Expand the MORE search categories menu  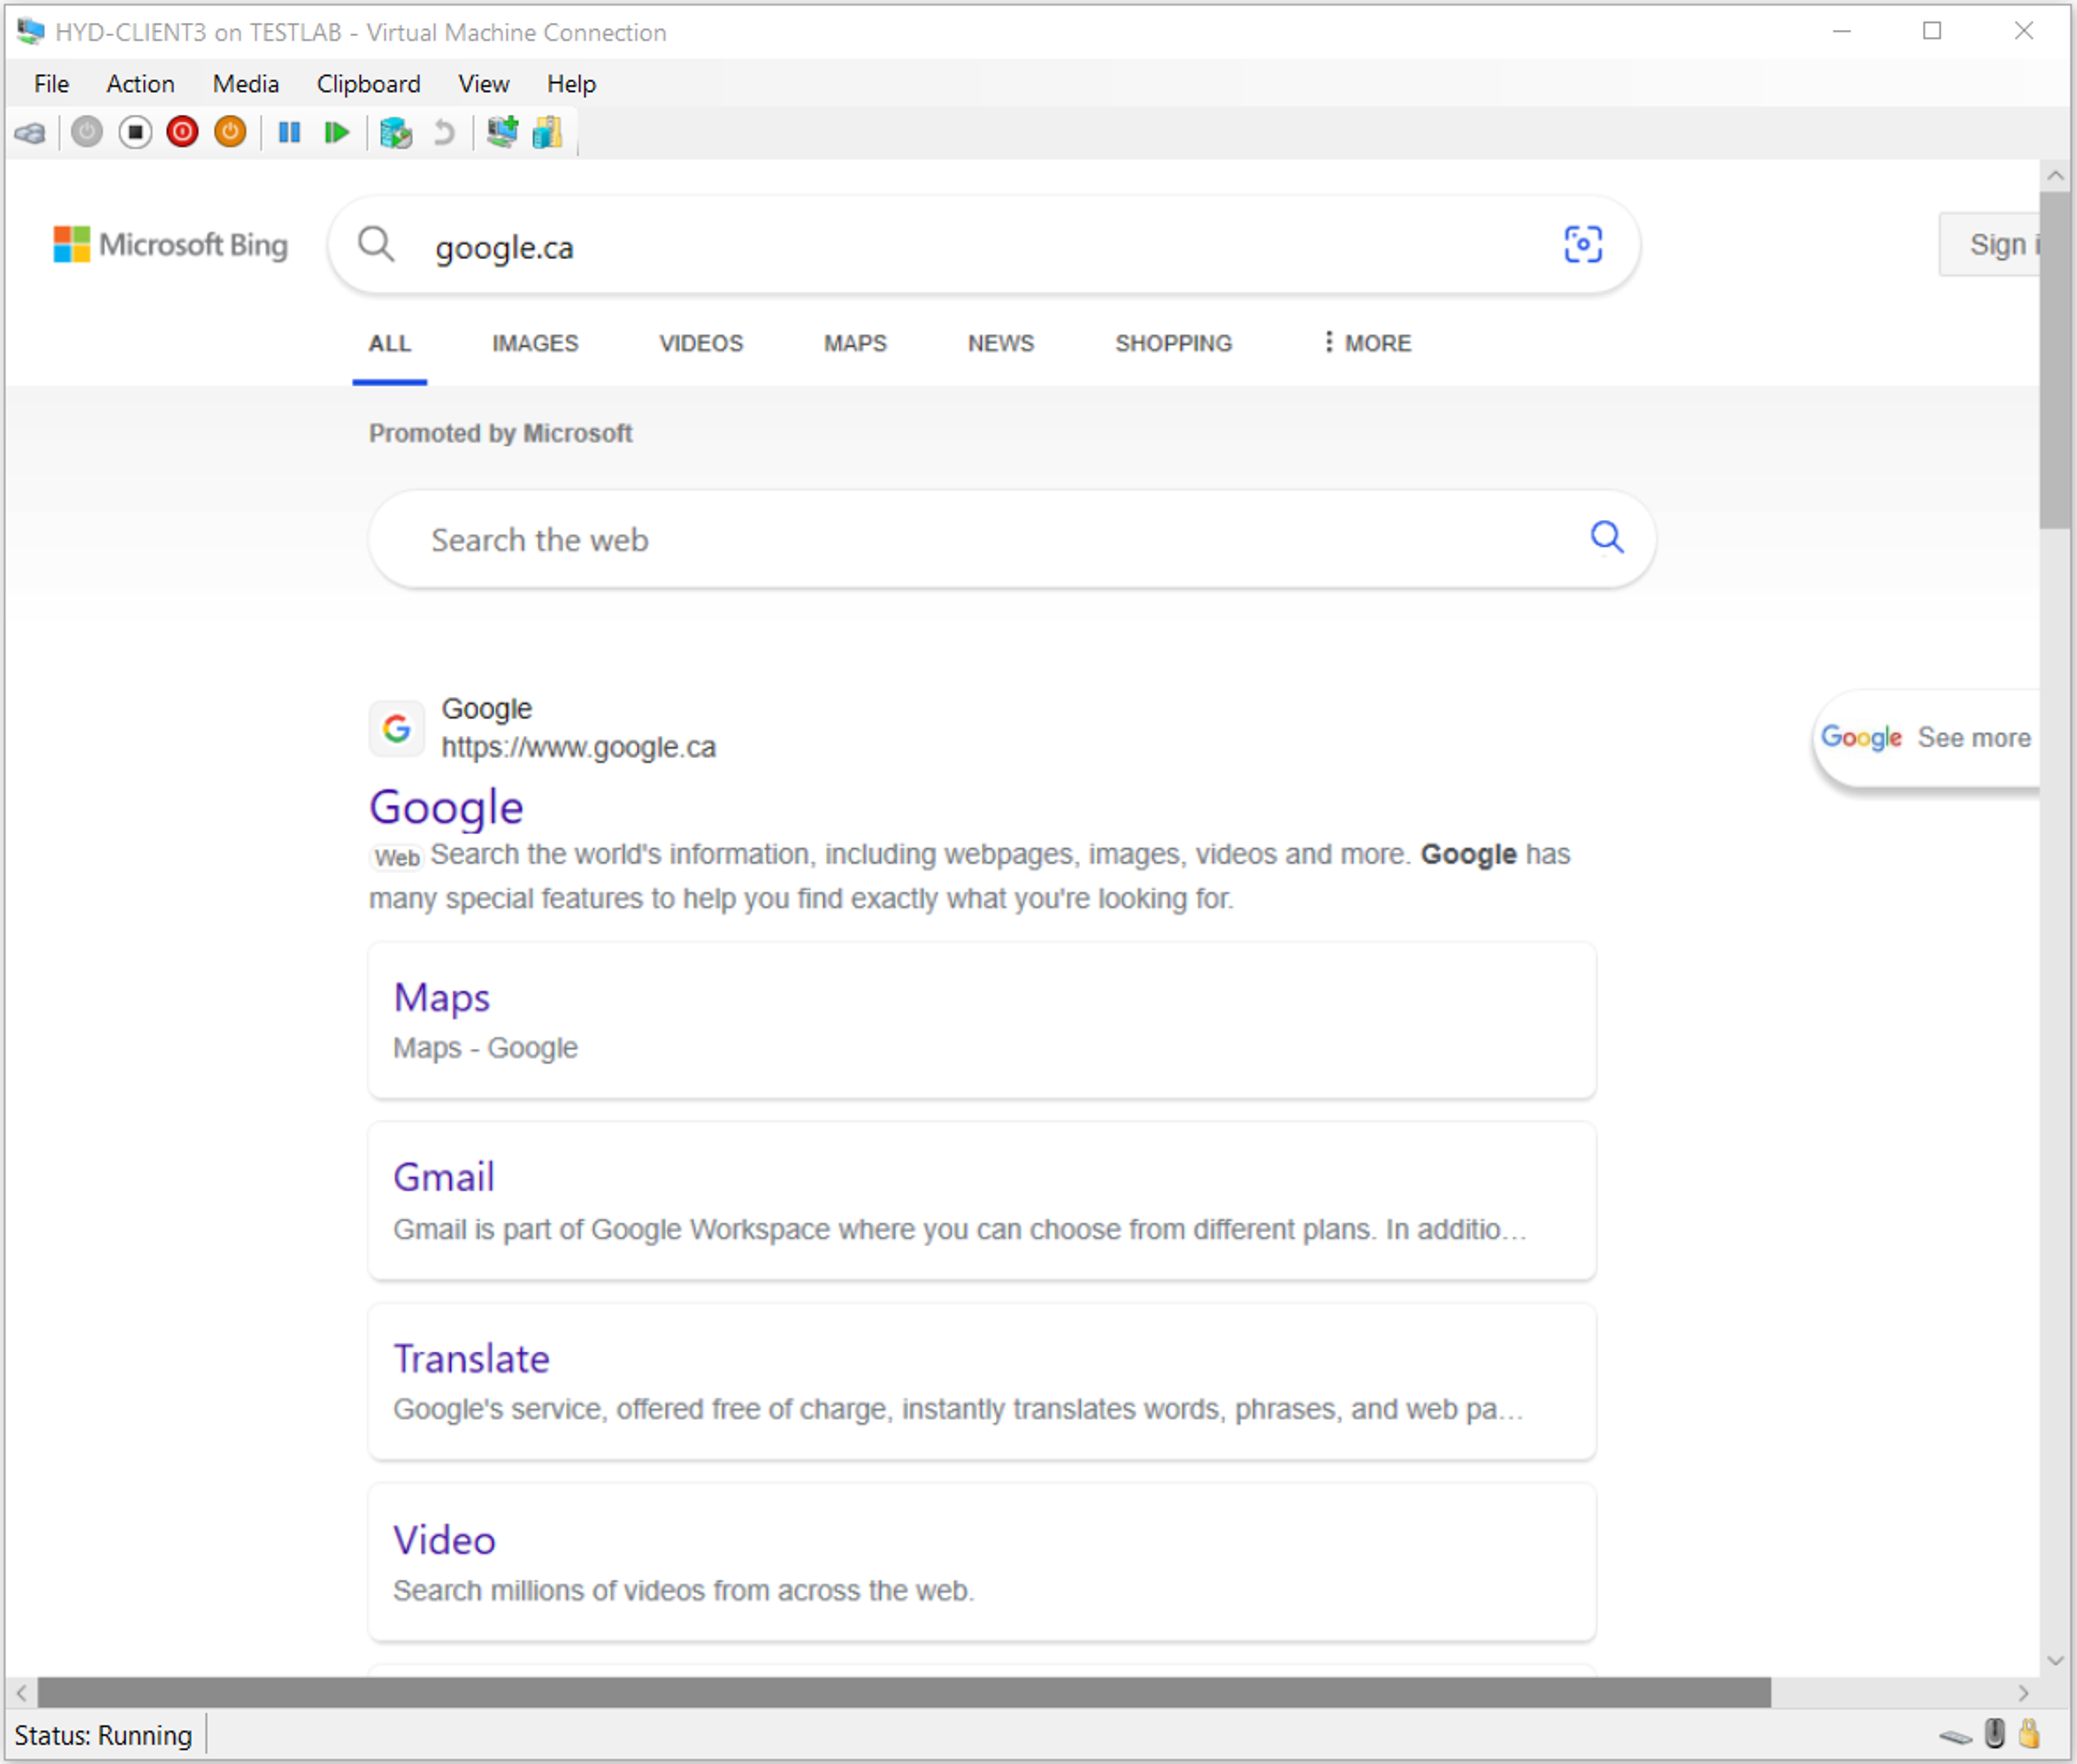point(1367,343)
